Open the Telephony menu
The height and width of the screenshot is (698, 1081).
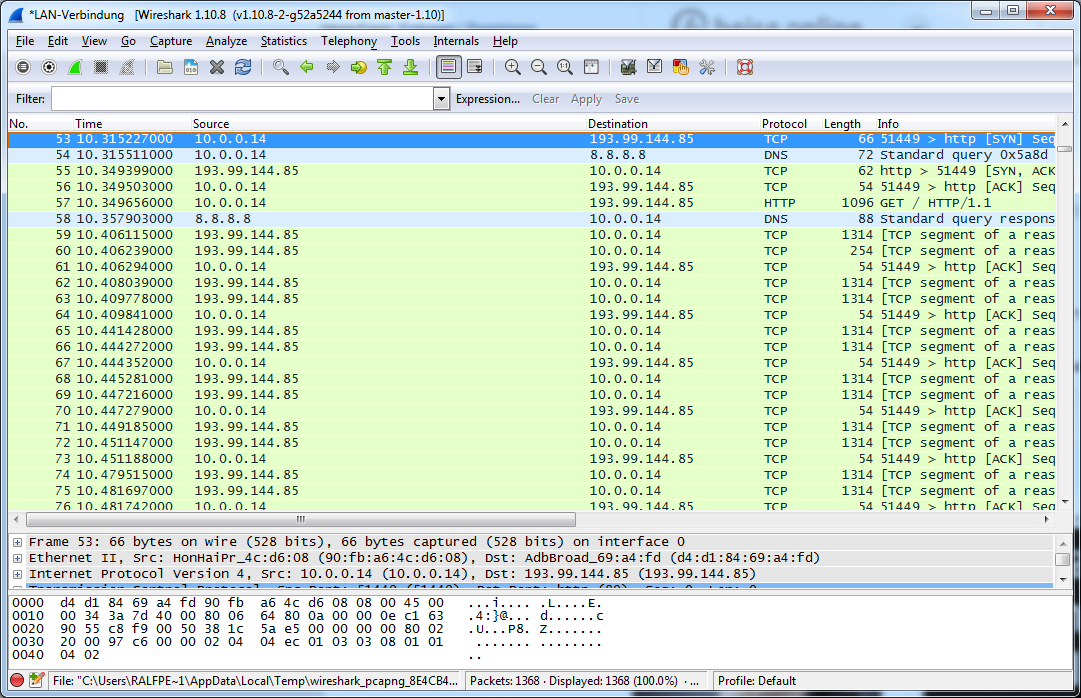coord(348,41)
